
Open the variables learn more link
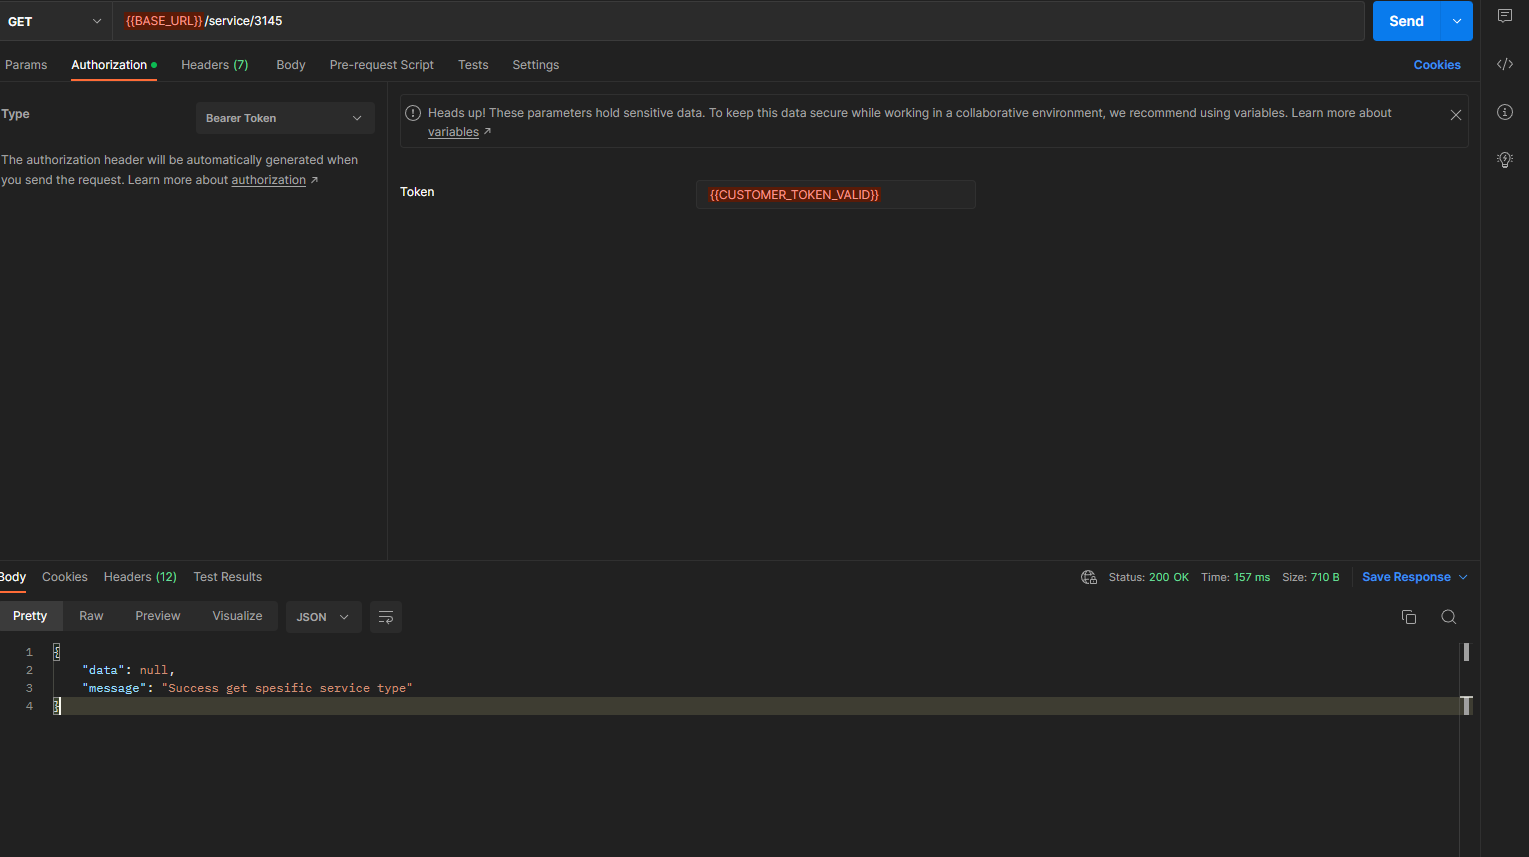click(x=453, y=131)
